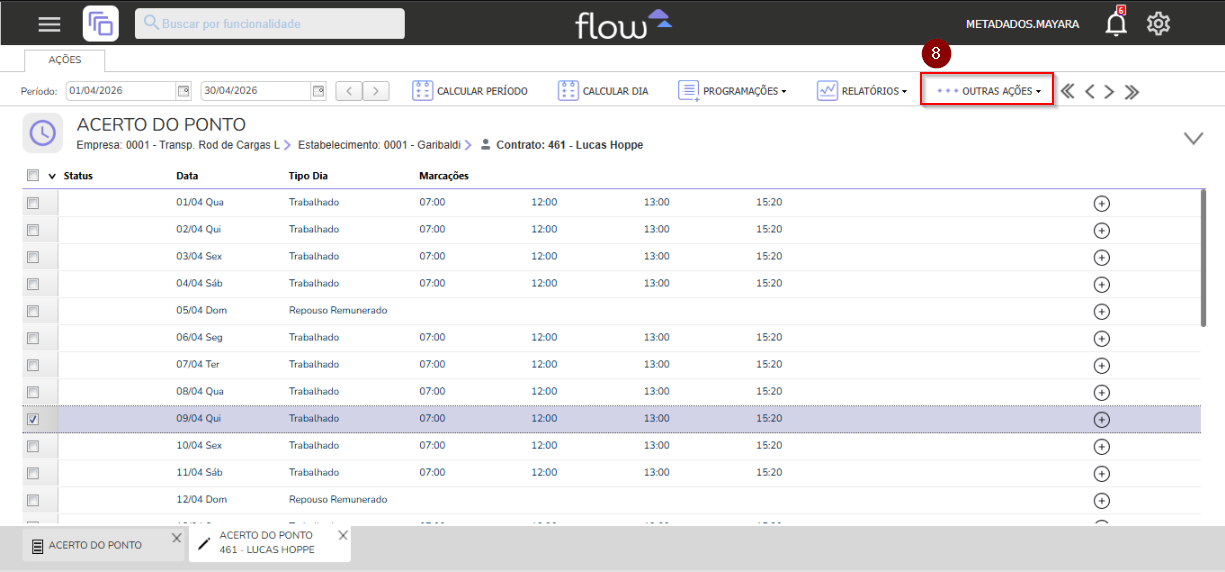The height and width of the screenshot is (572, 1225).
Task: Open the settings gear
Action: point(1158,24)
